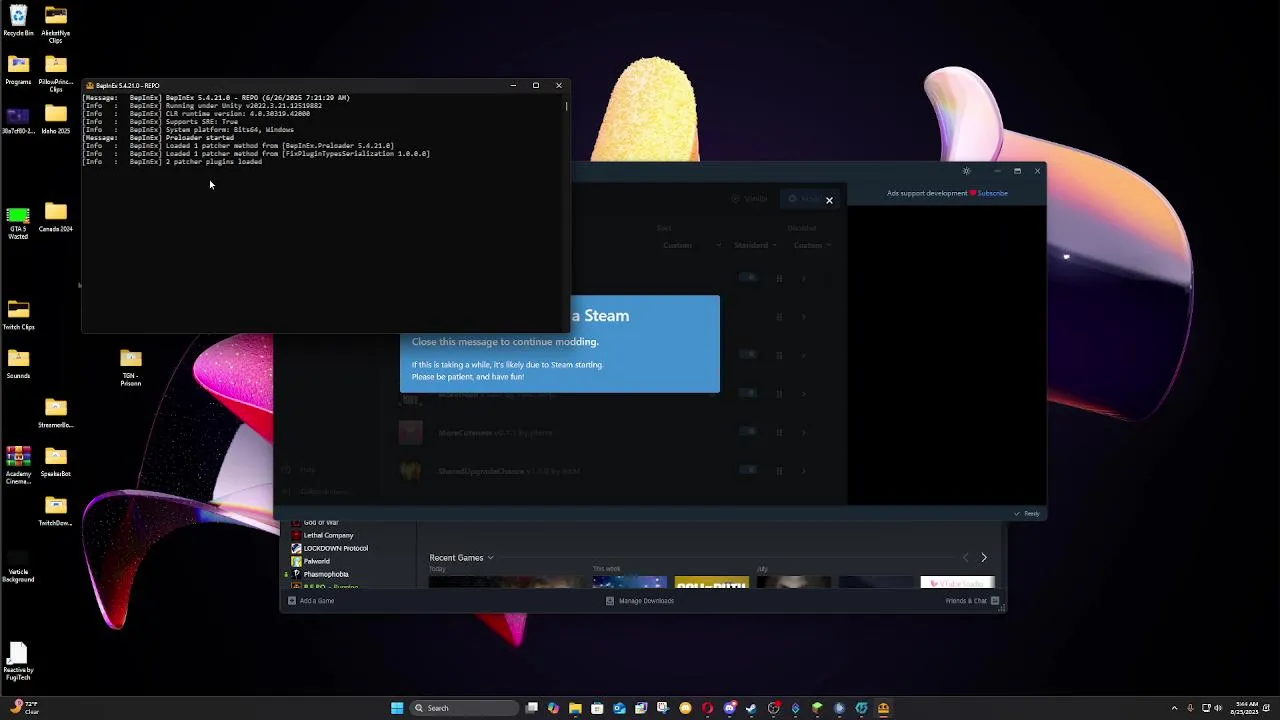Close the 'Close this message' Steam popup

pos(829,200)
